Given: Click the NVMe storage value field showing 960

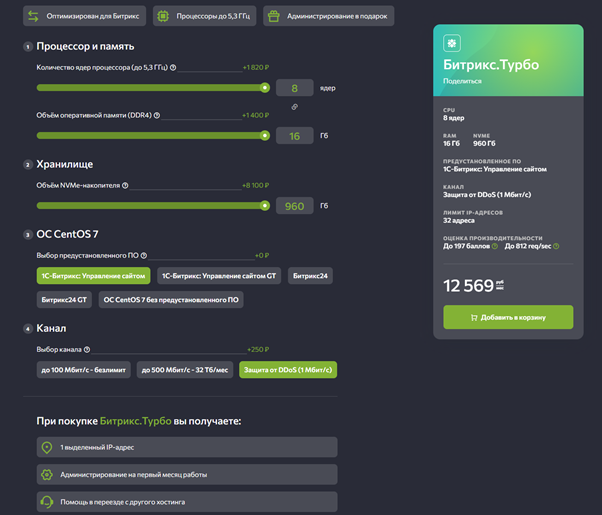Looking at the screenshot, I should 295,206.
